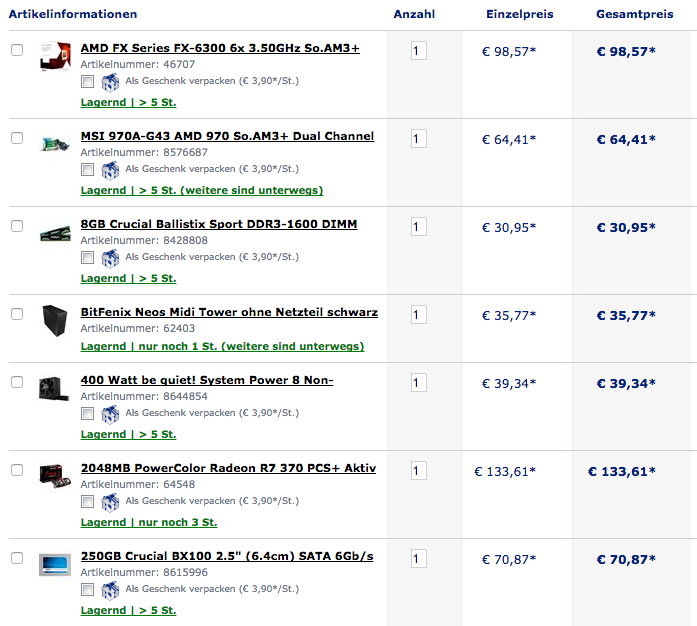Open the BitFenix Neos Midi Tower link
Image resolution: width=697 pixels, height=626 pixels.
click(229, 312)
